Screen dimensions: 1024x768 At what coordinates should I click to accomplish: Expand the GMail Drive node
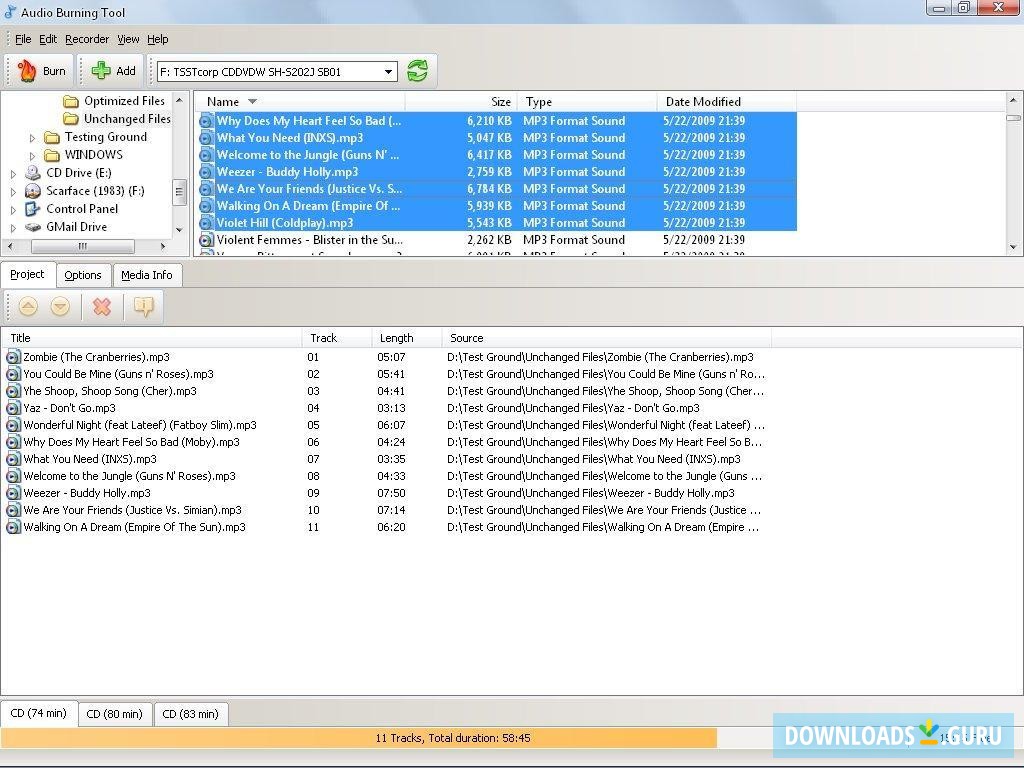(x=13, y=228)
